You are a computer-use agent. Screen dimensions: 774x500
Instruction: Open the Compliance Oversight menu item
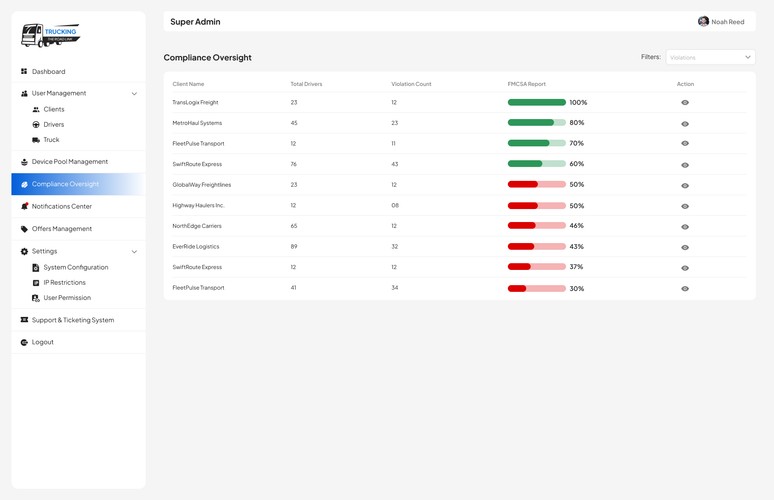[x=78, y=184]
